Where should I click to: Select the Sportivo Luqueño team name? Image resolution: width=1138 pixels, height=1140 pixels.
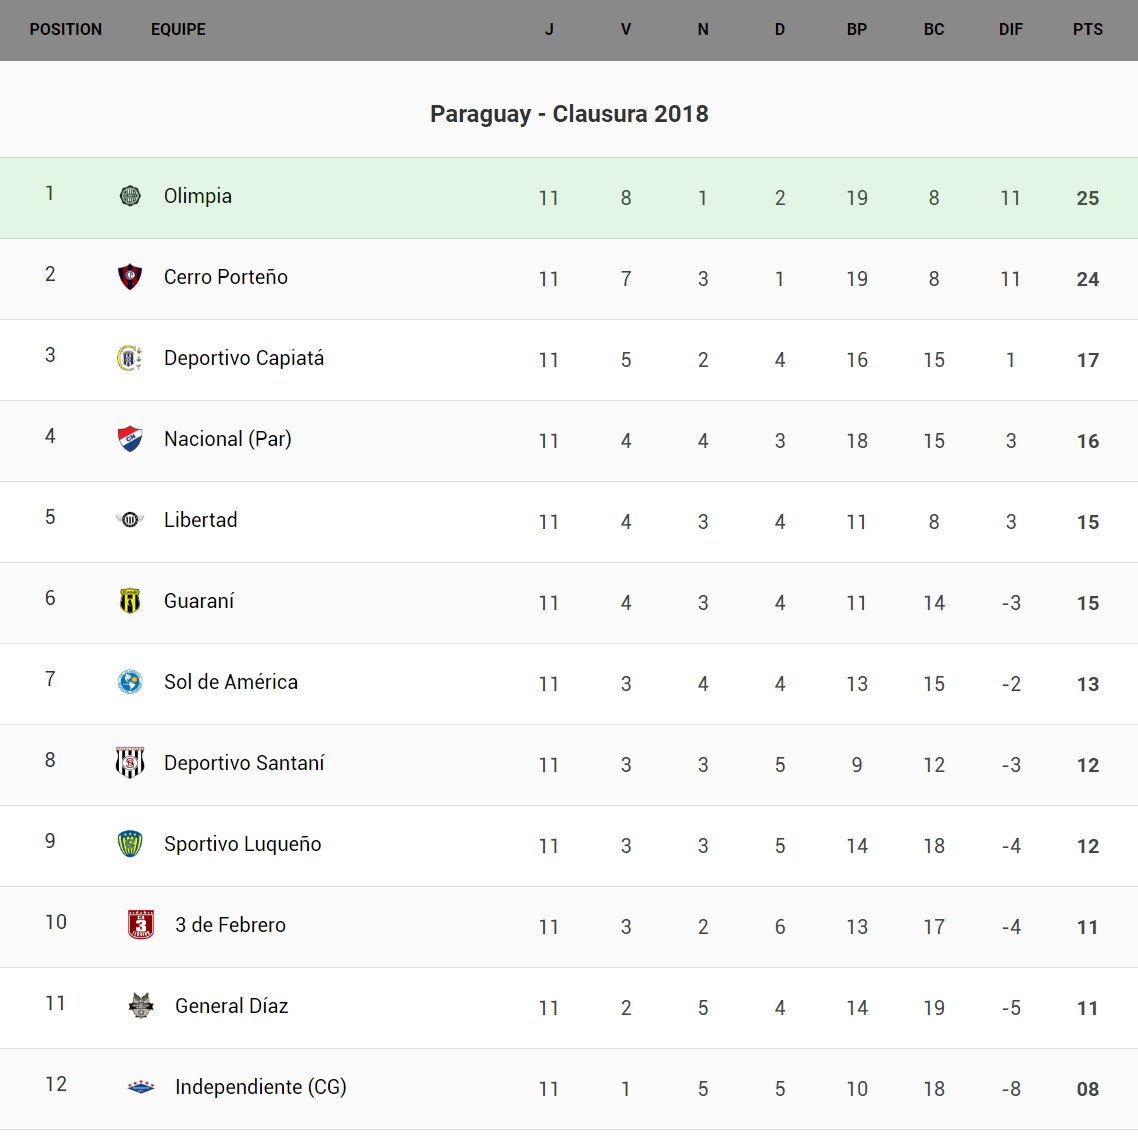pos(243,844)
